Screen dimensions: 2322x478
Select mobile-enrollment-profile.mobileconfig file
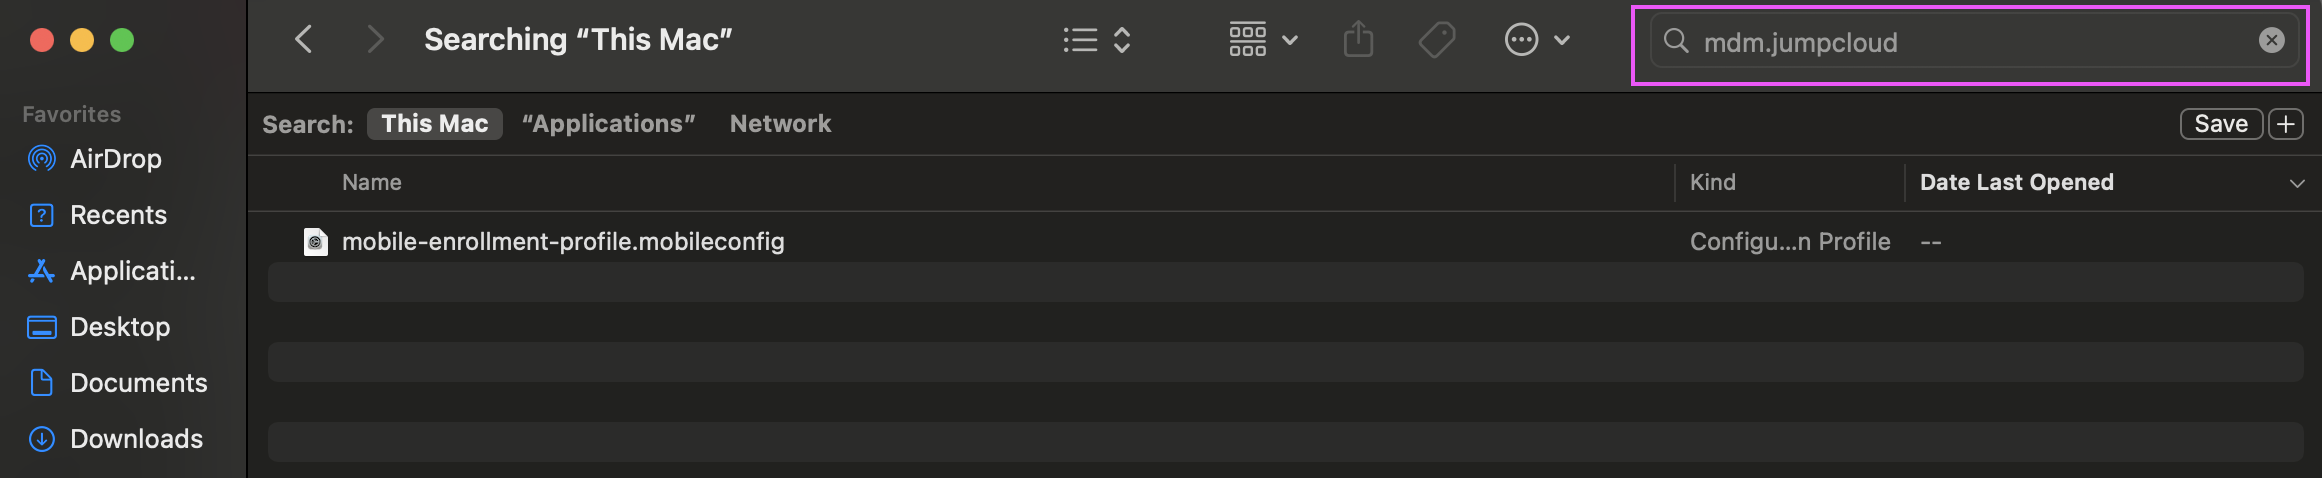563,242
